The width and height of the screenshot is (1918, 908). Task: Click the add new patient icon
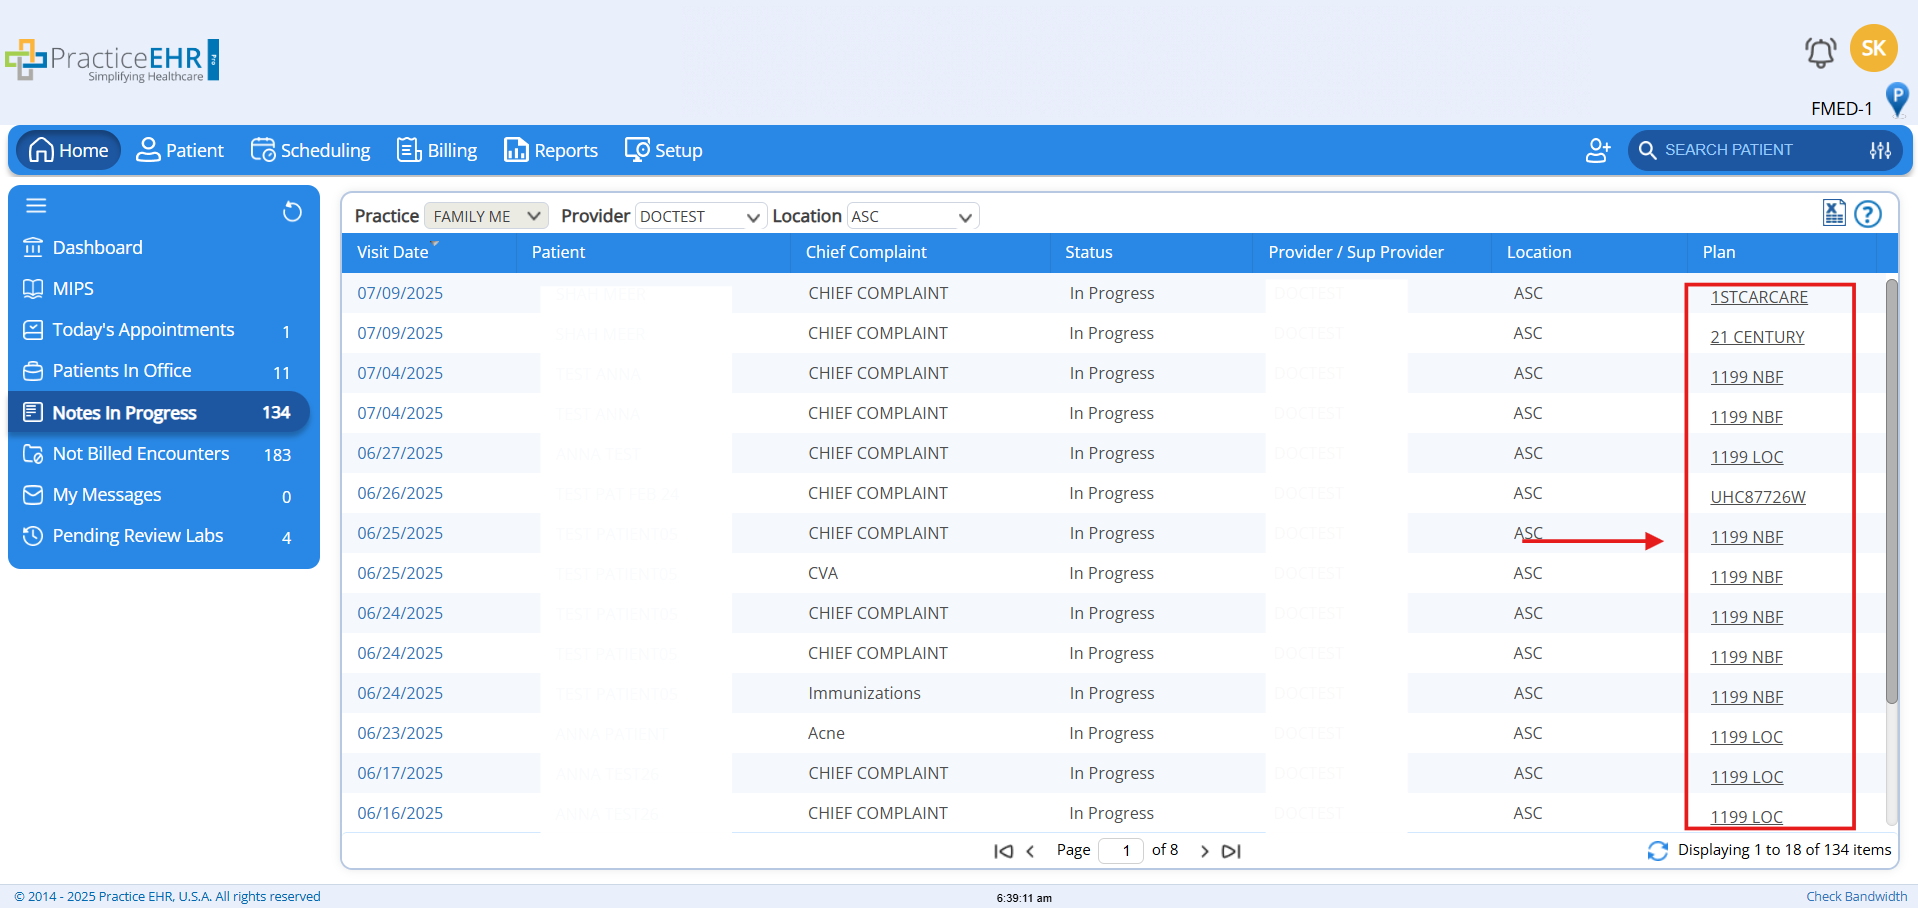pyautogui.click(x=1598, y=150)
